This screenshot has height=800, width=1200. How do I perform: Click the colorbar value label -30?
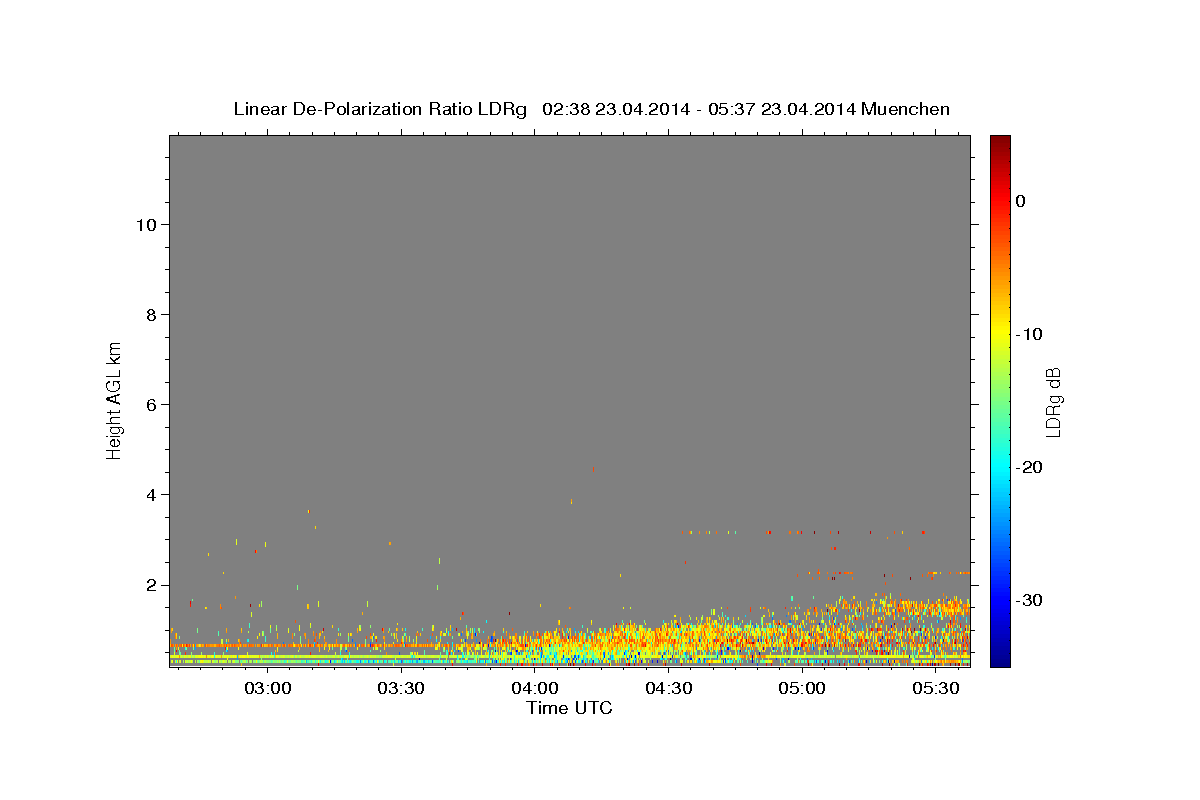[x=1031, y=600]
